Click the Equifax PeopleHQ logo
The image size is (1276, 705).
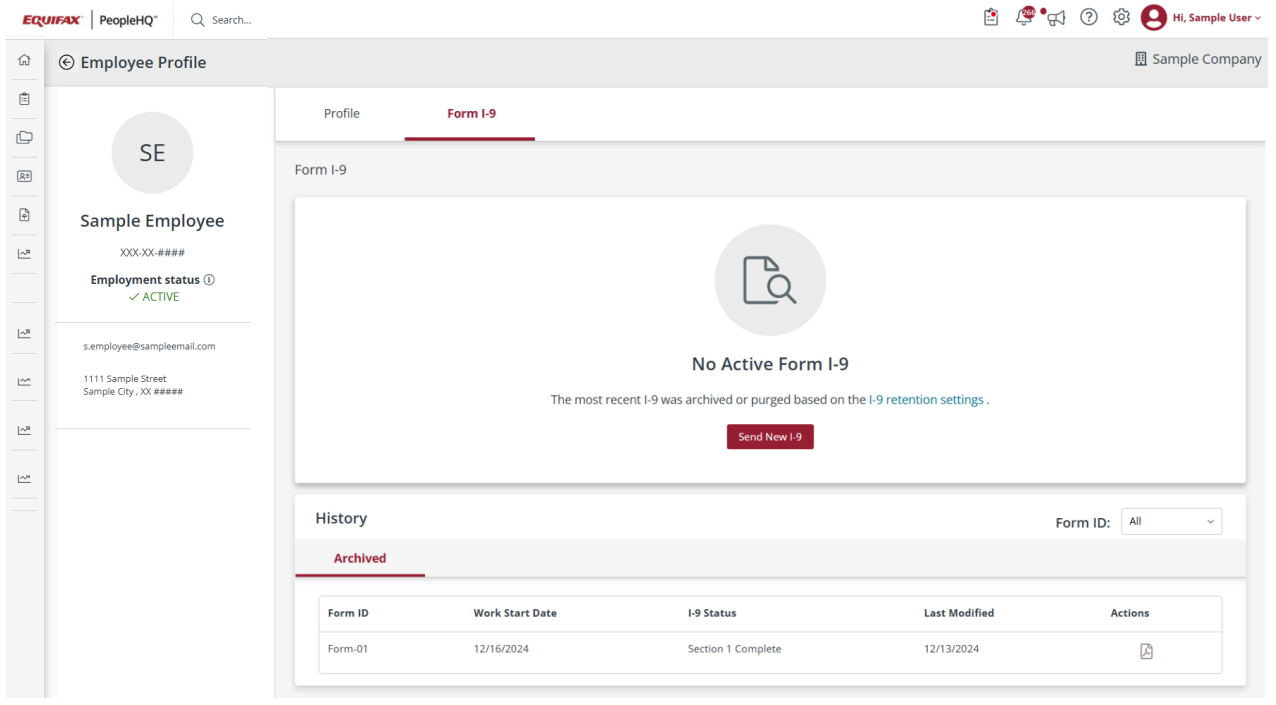90,19
